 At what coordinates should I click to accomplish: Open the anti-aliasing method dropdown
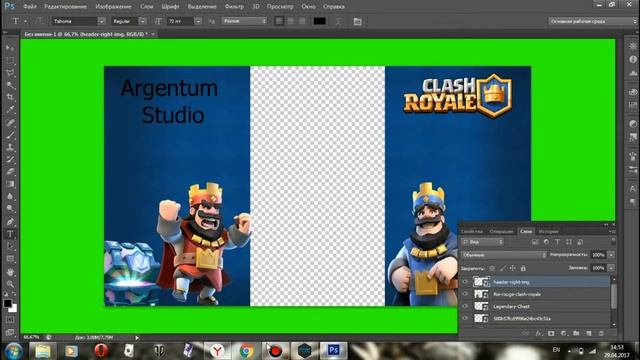[x=244, y=21]
